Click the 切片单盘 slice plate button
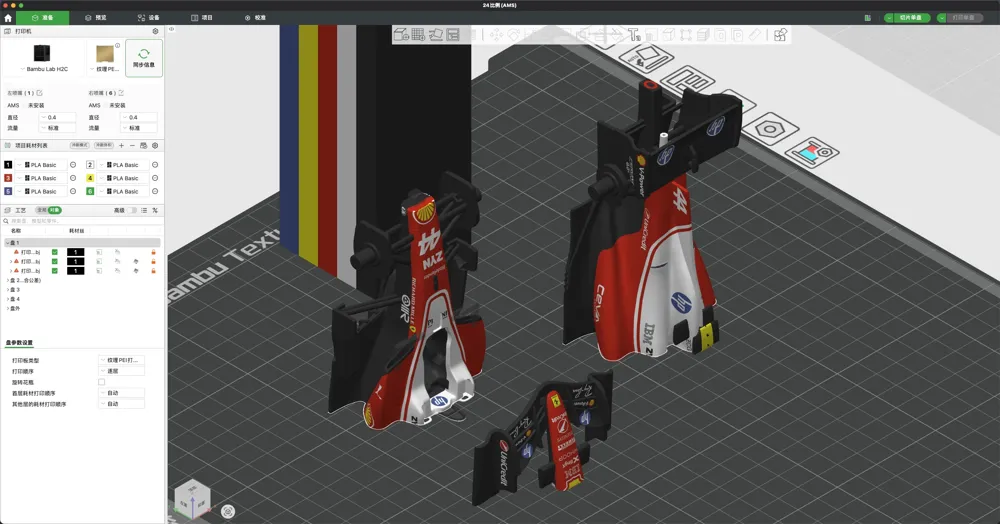 click(911, 18)
